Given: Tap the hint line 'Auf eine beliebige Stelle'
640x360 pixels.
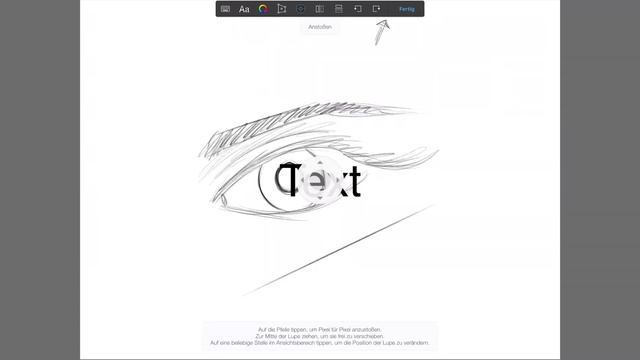Looking at the screenshot, I should [320, 343].
